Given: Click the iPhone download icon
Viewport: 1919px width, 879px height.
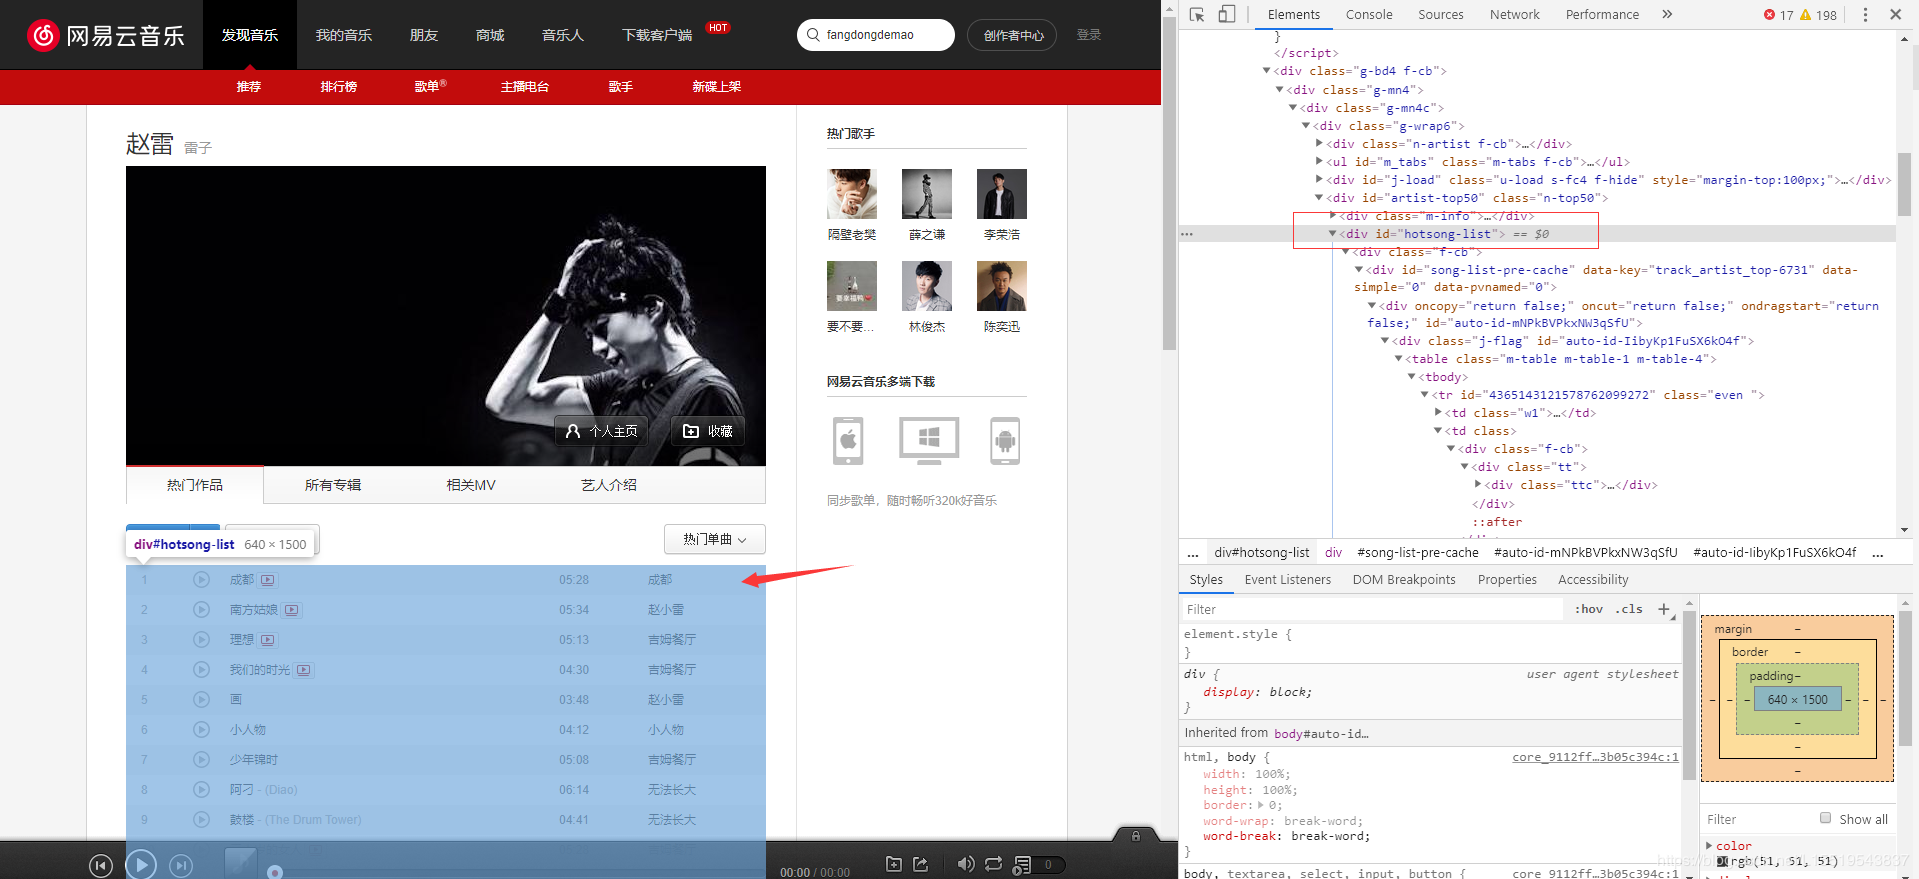Looking at the screenshot, I should [848, 441].
